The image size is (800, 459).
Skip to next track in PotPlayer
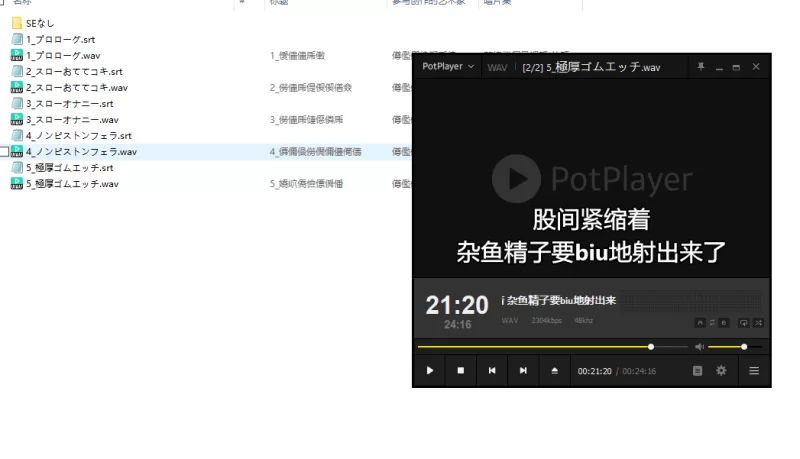pos(523,371)
